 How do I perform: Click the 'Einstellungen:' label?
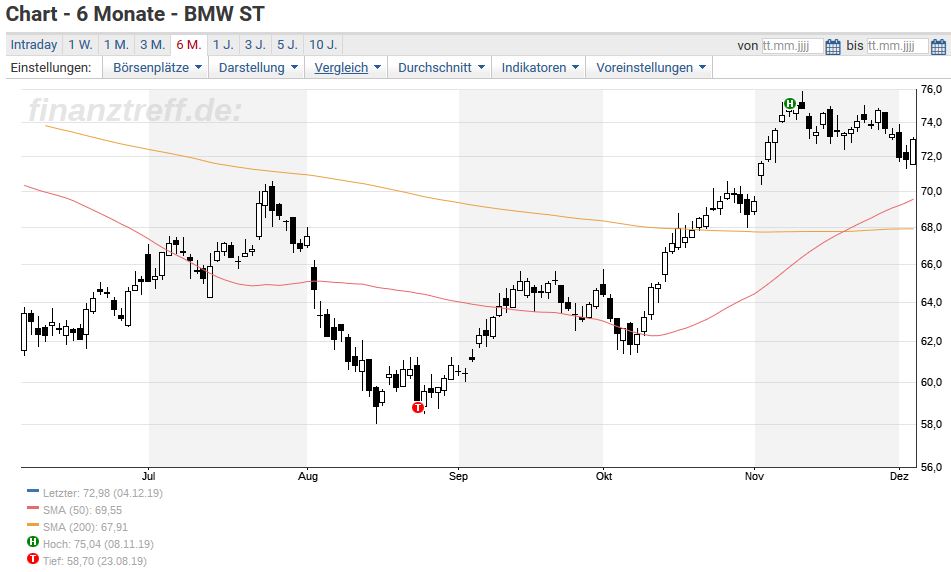point(51,67)
